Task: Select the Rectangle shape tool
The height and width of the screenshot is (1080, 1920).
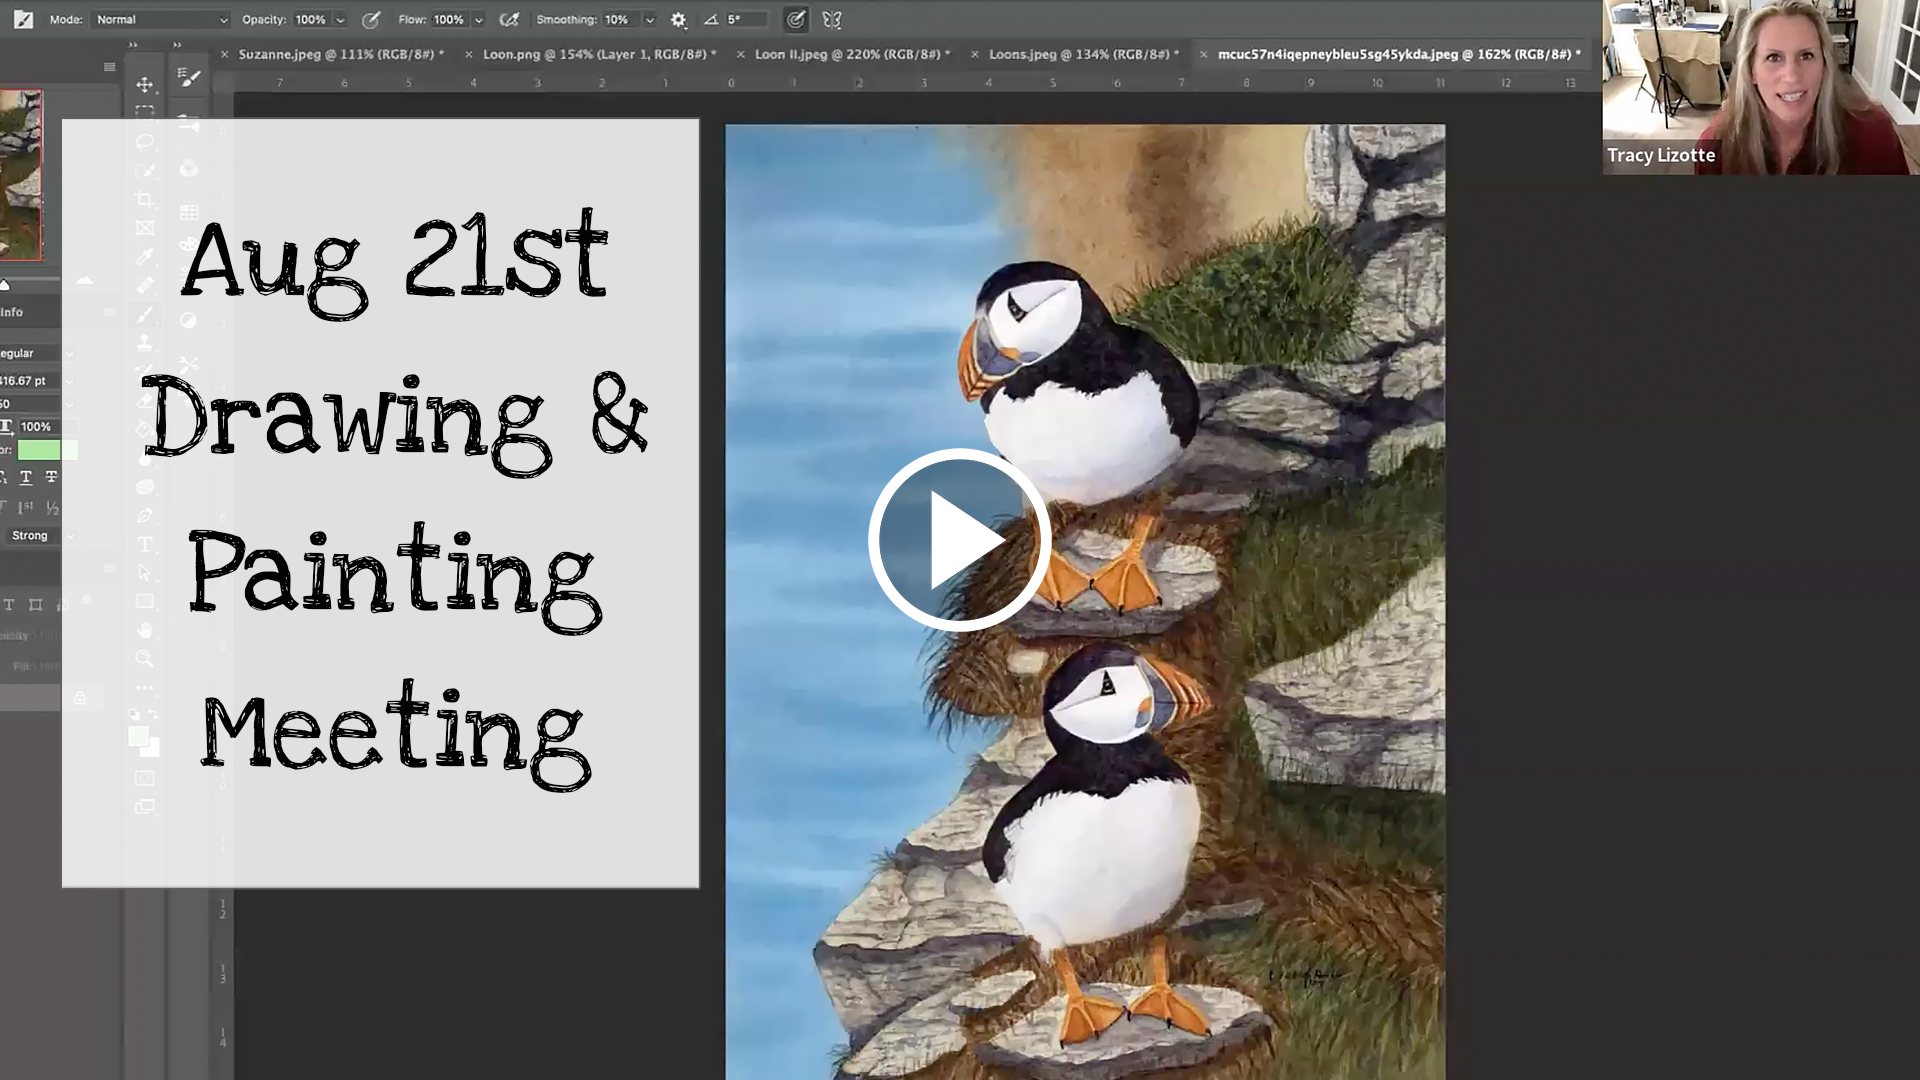Action: click(145, 601)
